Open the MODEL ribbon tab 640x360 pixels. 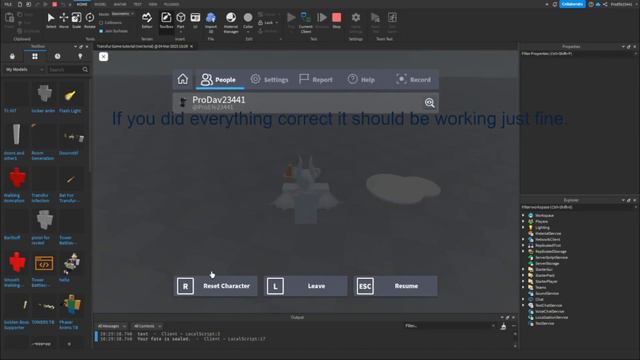(100, 4)
